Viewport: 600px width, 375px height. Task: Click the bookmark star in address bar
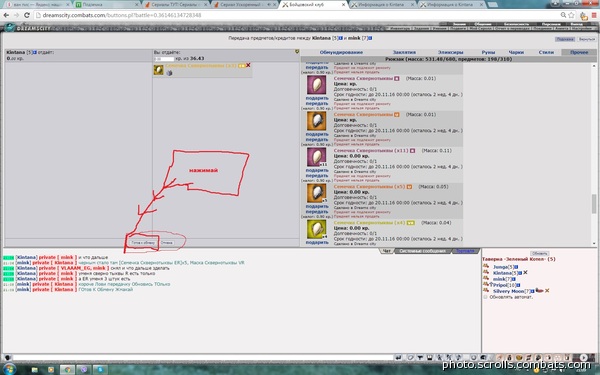(571, 15)
